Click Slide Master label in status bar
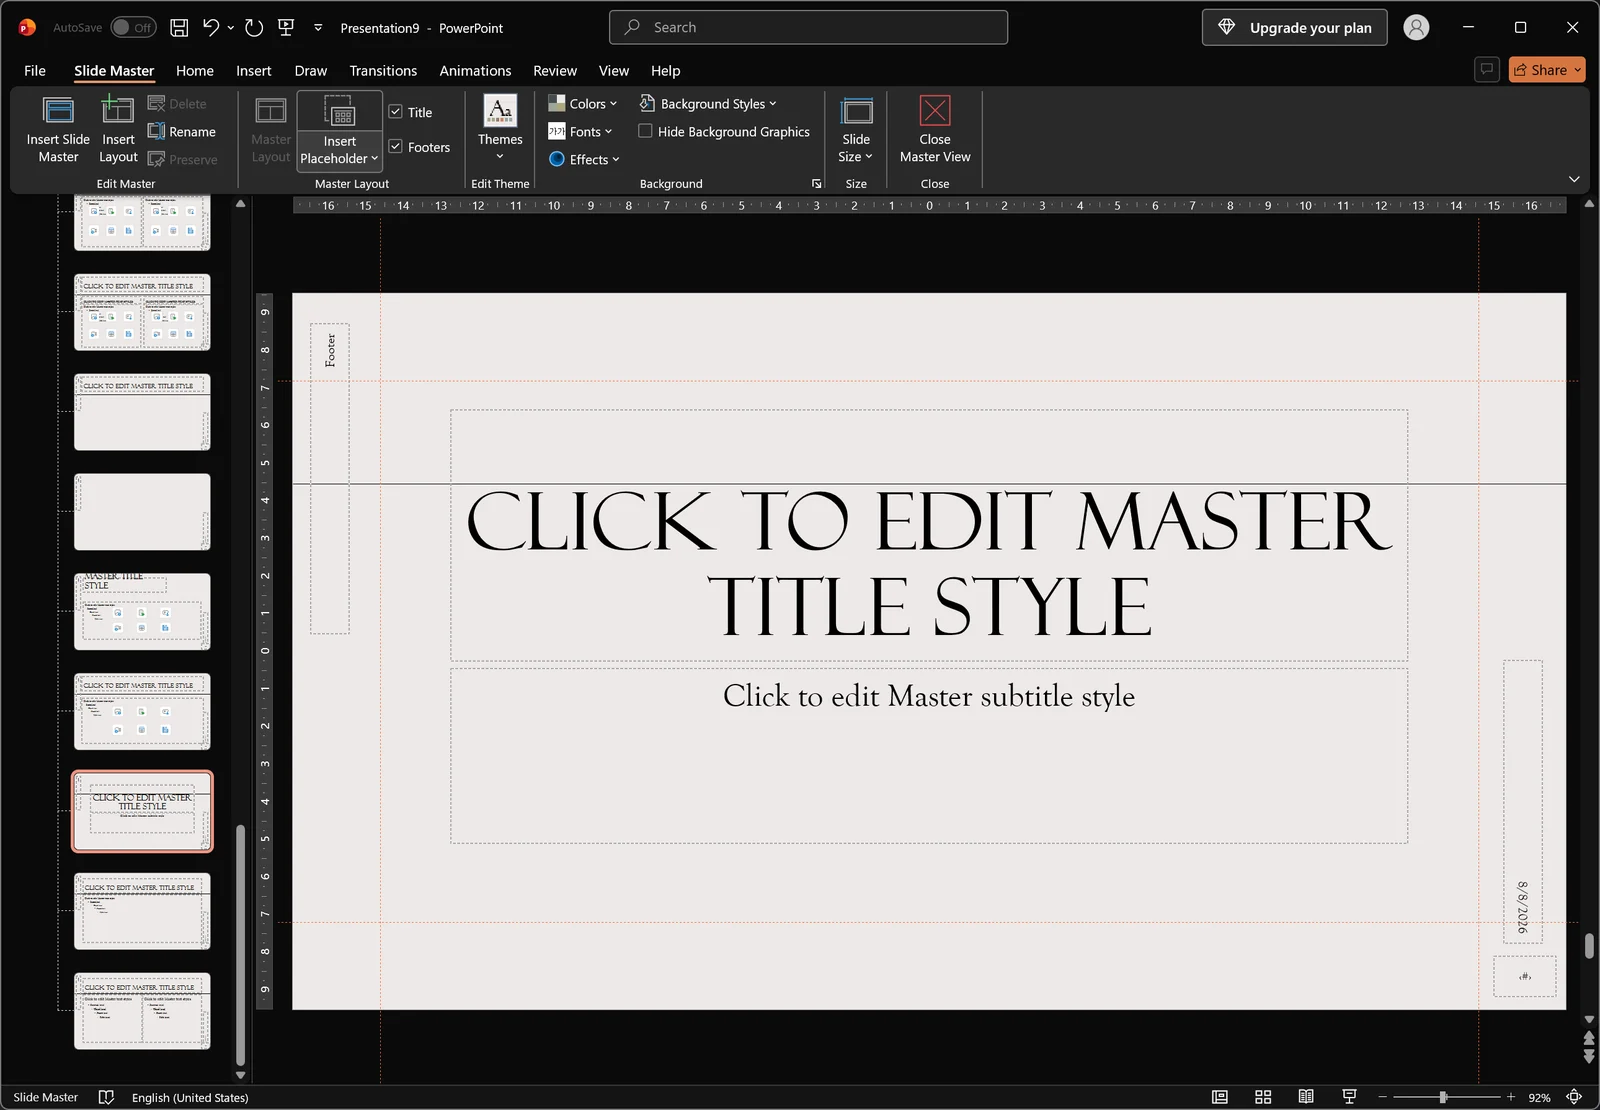This screenshot has width=1600, height=1110. (46, 1097)
